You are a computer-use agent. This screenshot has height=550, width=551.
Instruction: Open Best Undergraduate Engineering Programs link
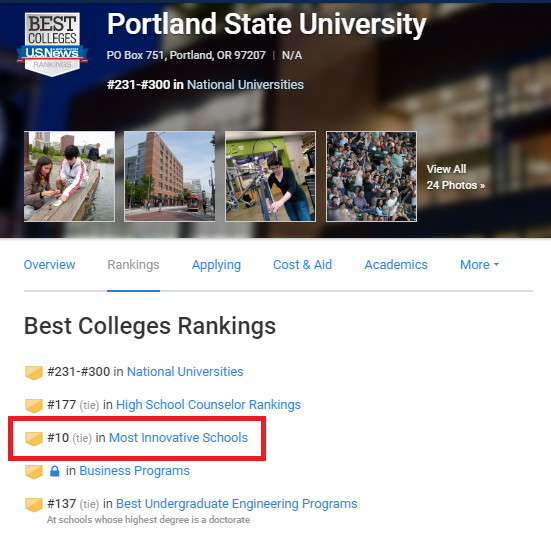click(236, 504)
